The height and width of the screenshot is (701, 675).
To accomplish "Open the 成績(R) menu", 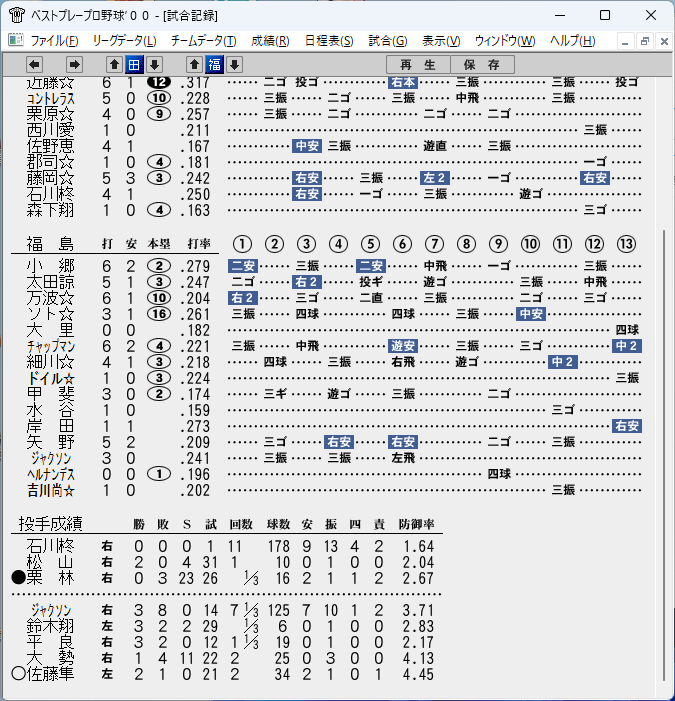I will [270, 41].
